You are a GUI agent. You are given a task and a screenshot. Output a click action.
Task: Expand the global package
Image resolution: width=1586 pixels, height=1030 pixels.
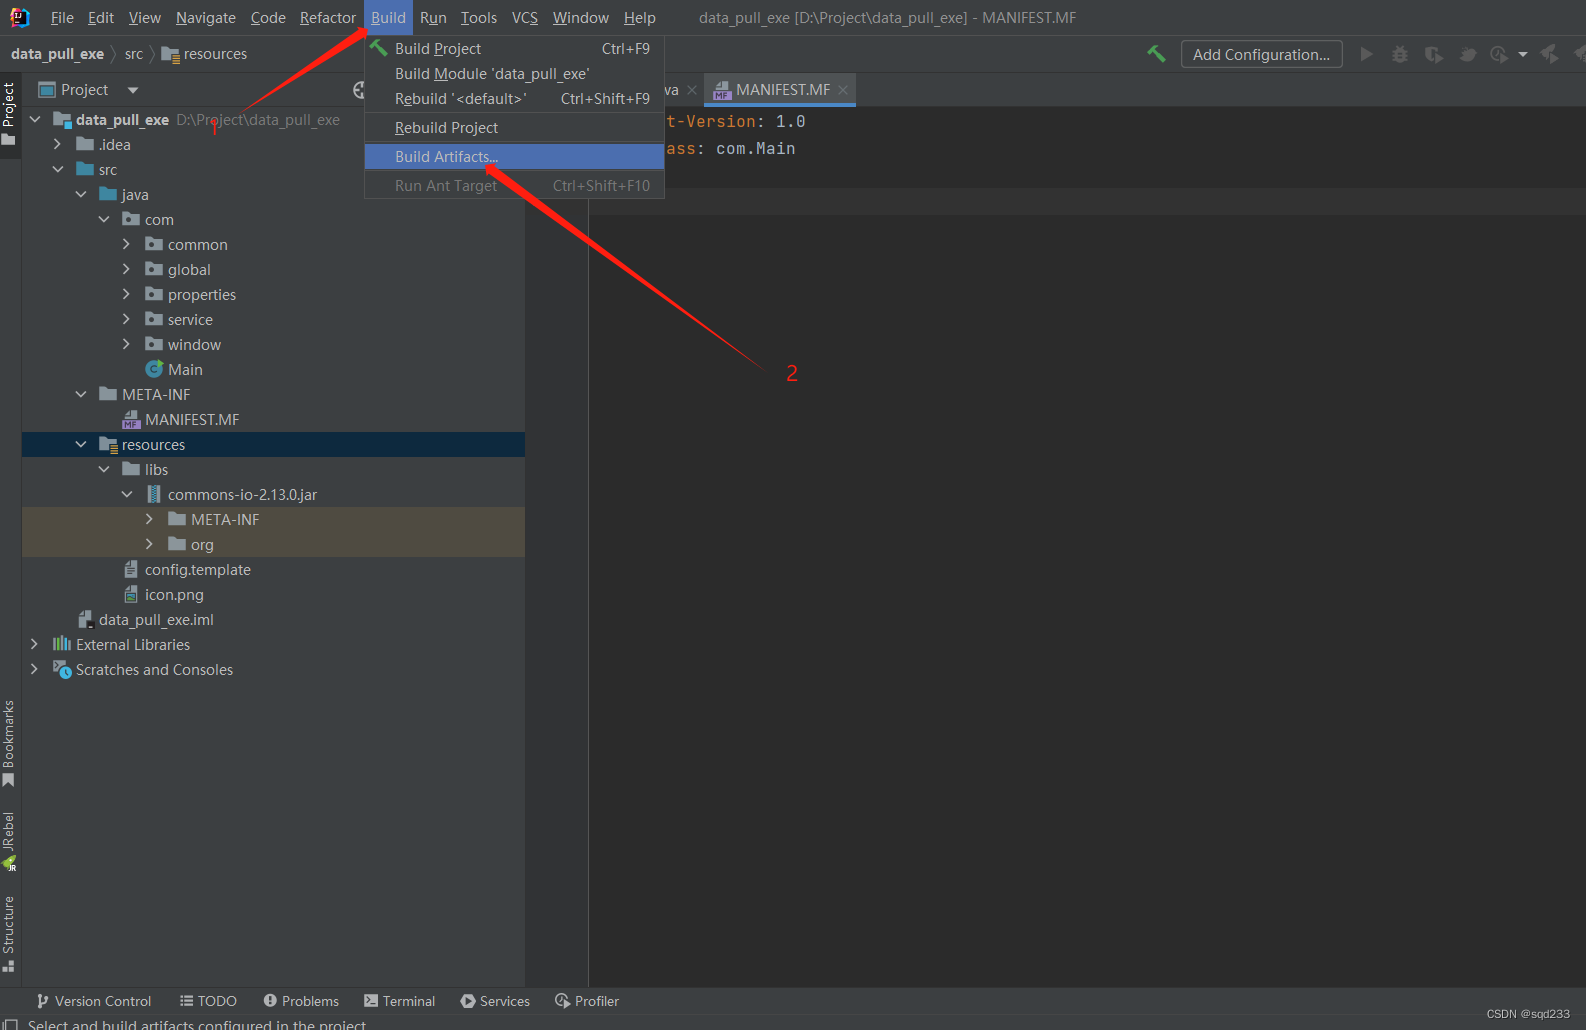pos(126,269)
